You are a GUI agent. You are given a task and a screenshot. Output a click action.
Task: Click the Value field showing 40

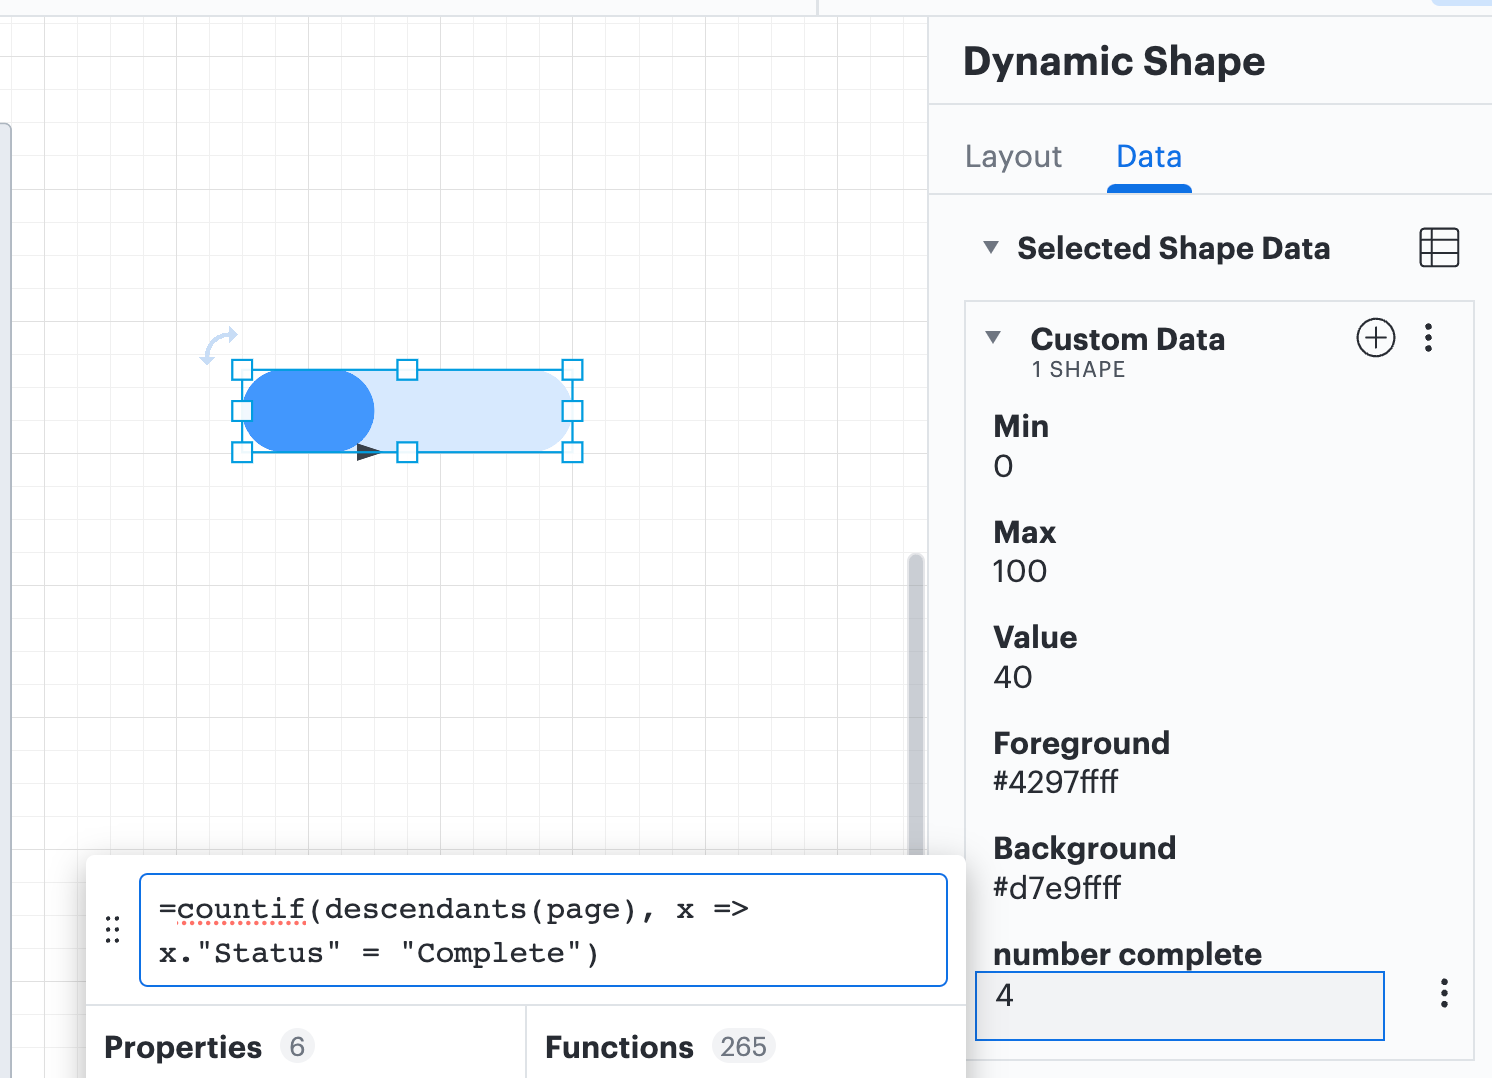tap(1013, 677)
